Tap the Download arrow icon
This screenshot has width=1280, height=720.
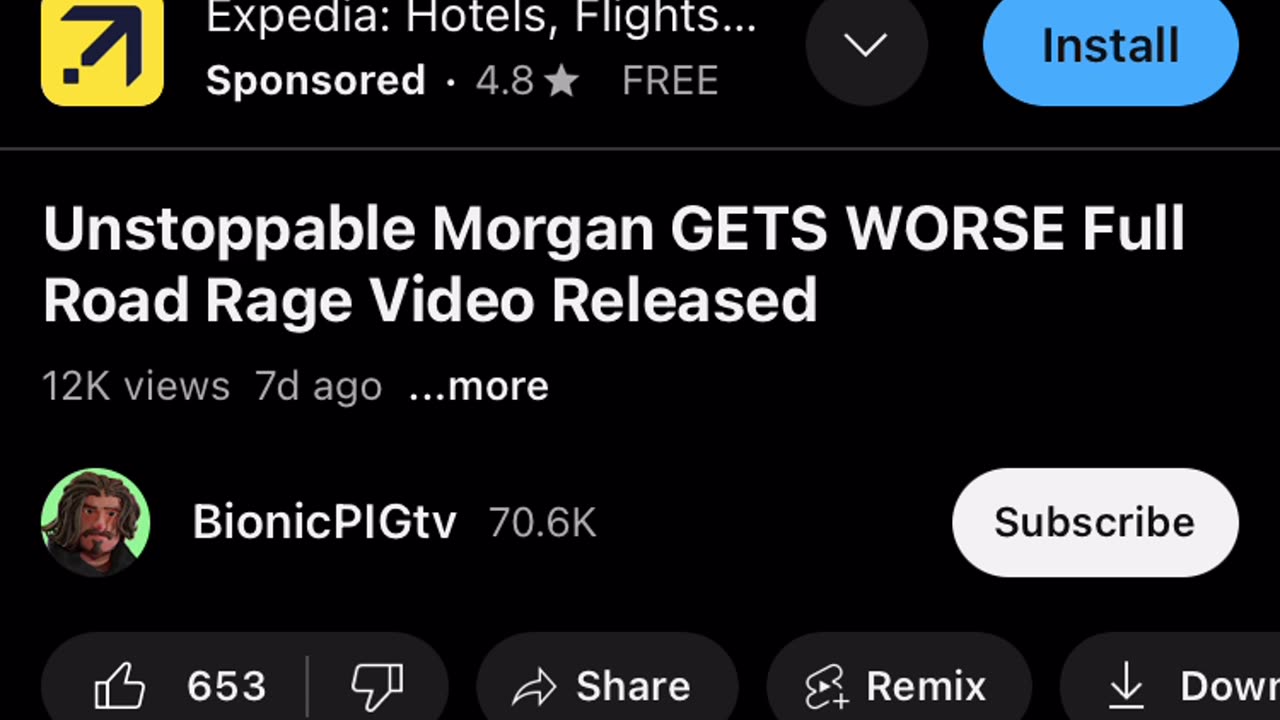(x=1127, y=687)
